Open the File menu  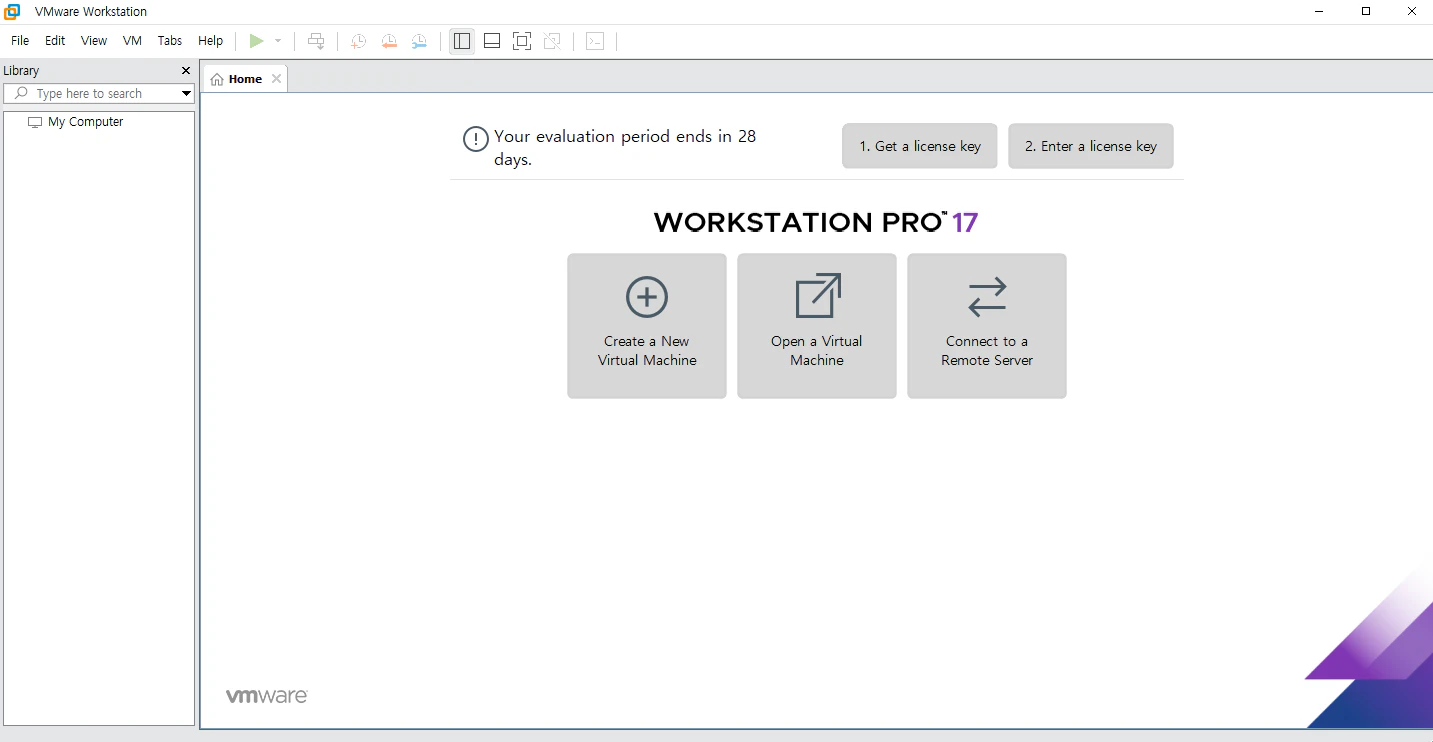pyautogui.click(x=20, y=41)
